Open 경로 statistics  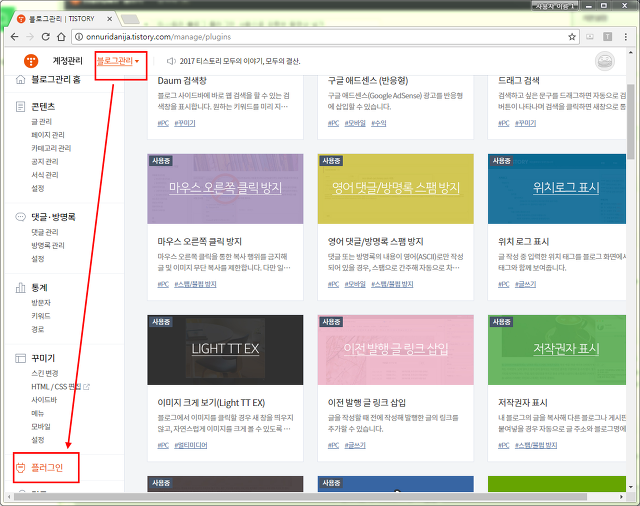click(38, 329)
